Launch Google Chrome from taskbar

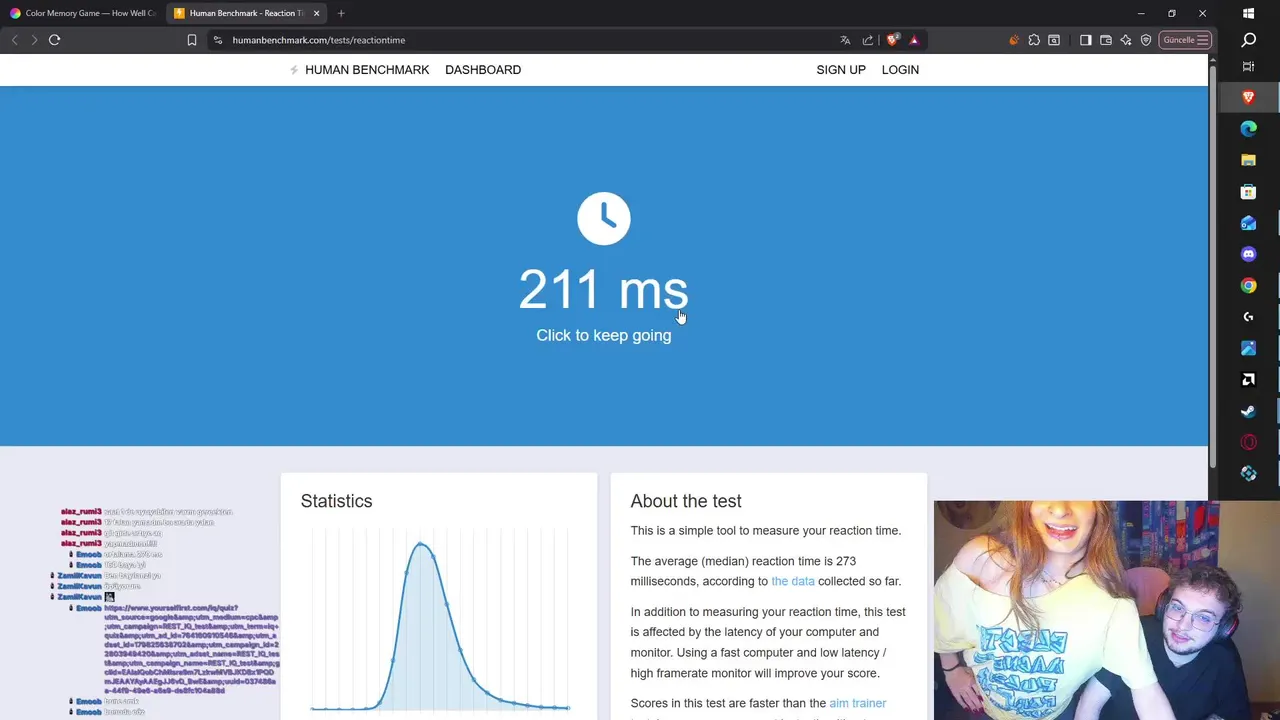[x=1248, y=286]
